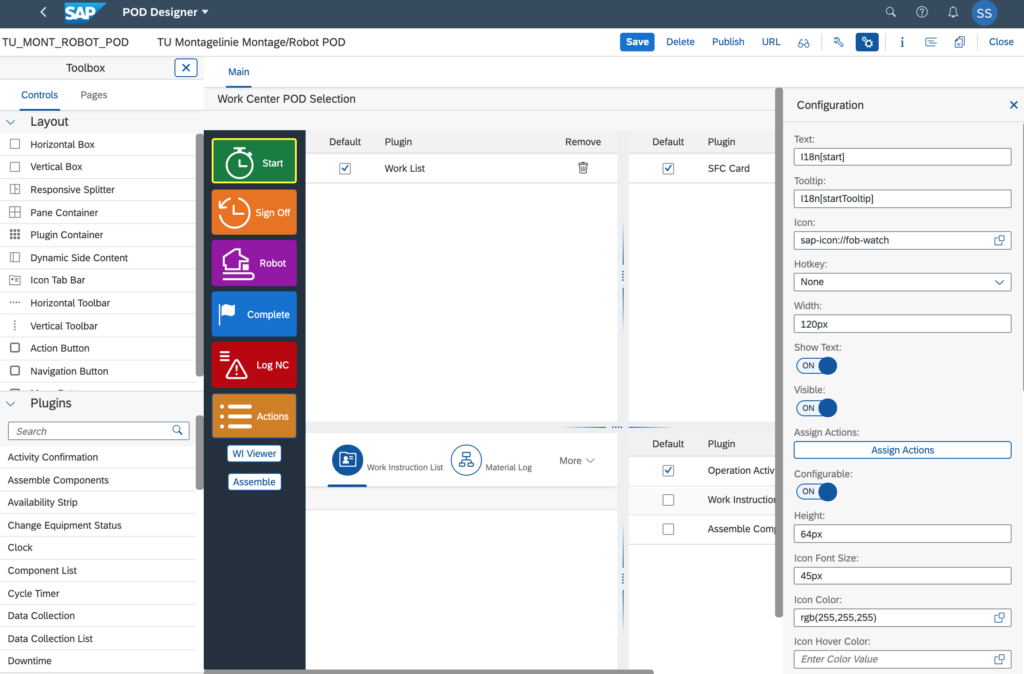Screen dimensions: 1024x674
Task: Switch to the Pages tab
Action: 94,95
